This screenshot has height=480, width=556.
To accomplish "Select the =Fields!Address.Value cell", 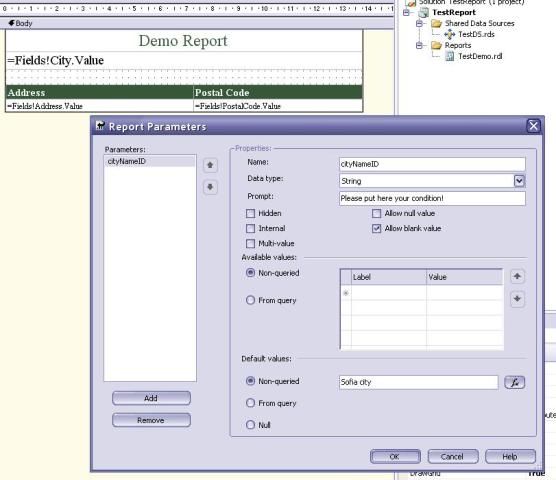I will point(99,106).
